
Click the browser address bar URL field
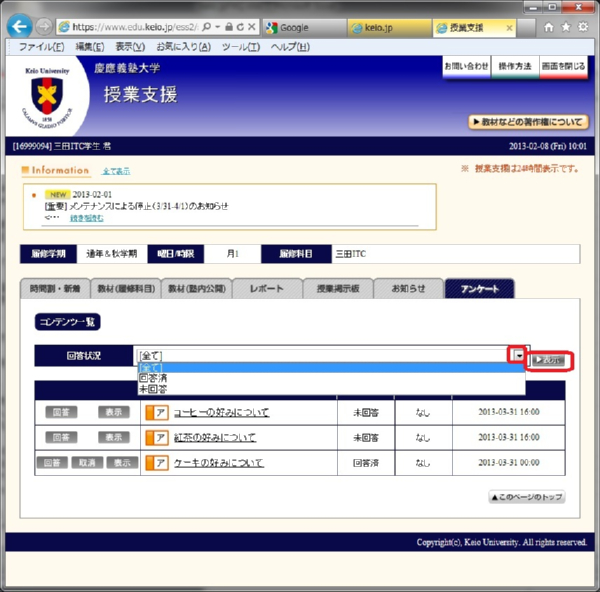point(150,26)
